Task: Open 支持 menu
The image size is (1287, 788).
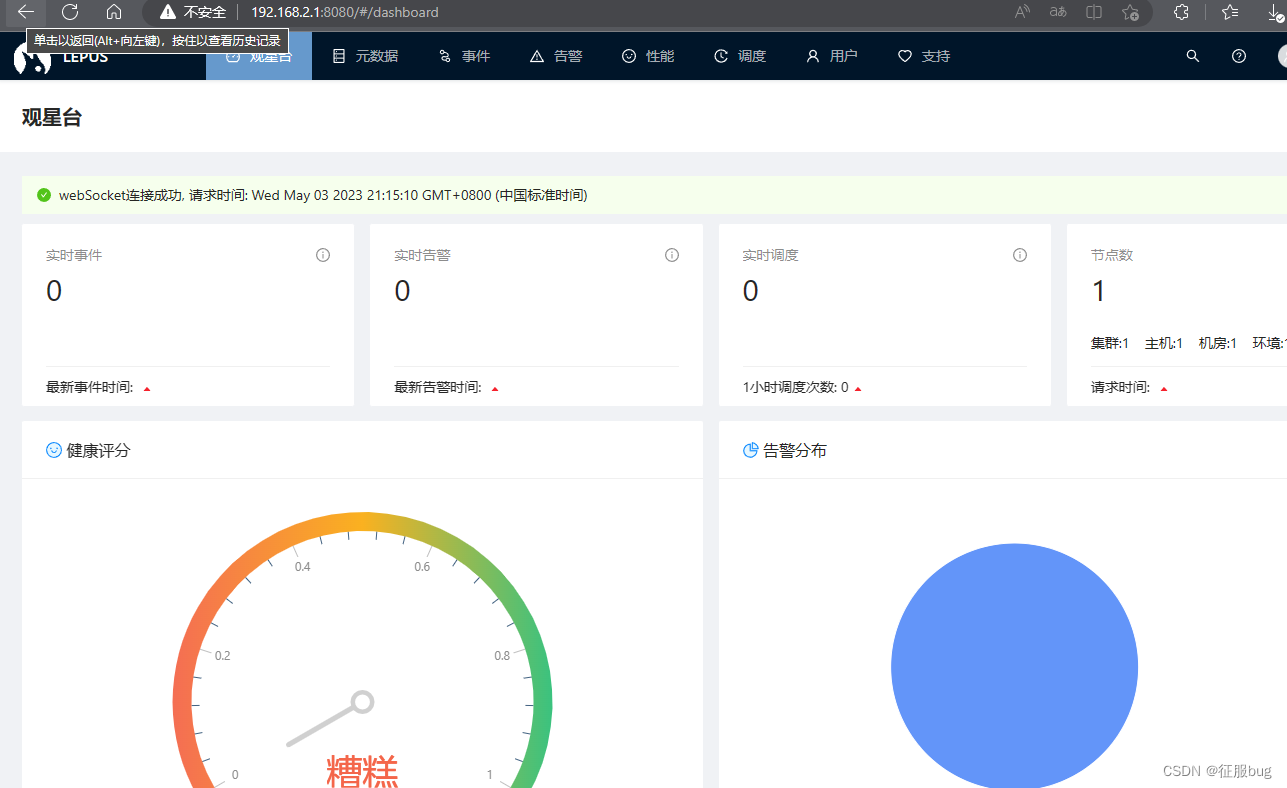Action: point(924,56)
